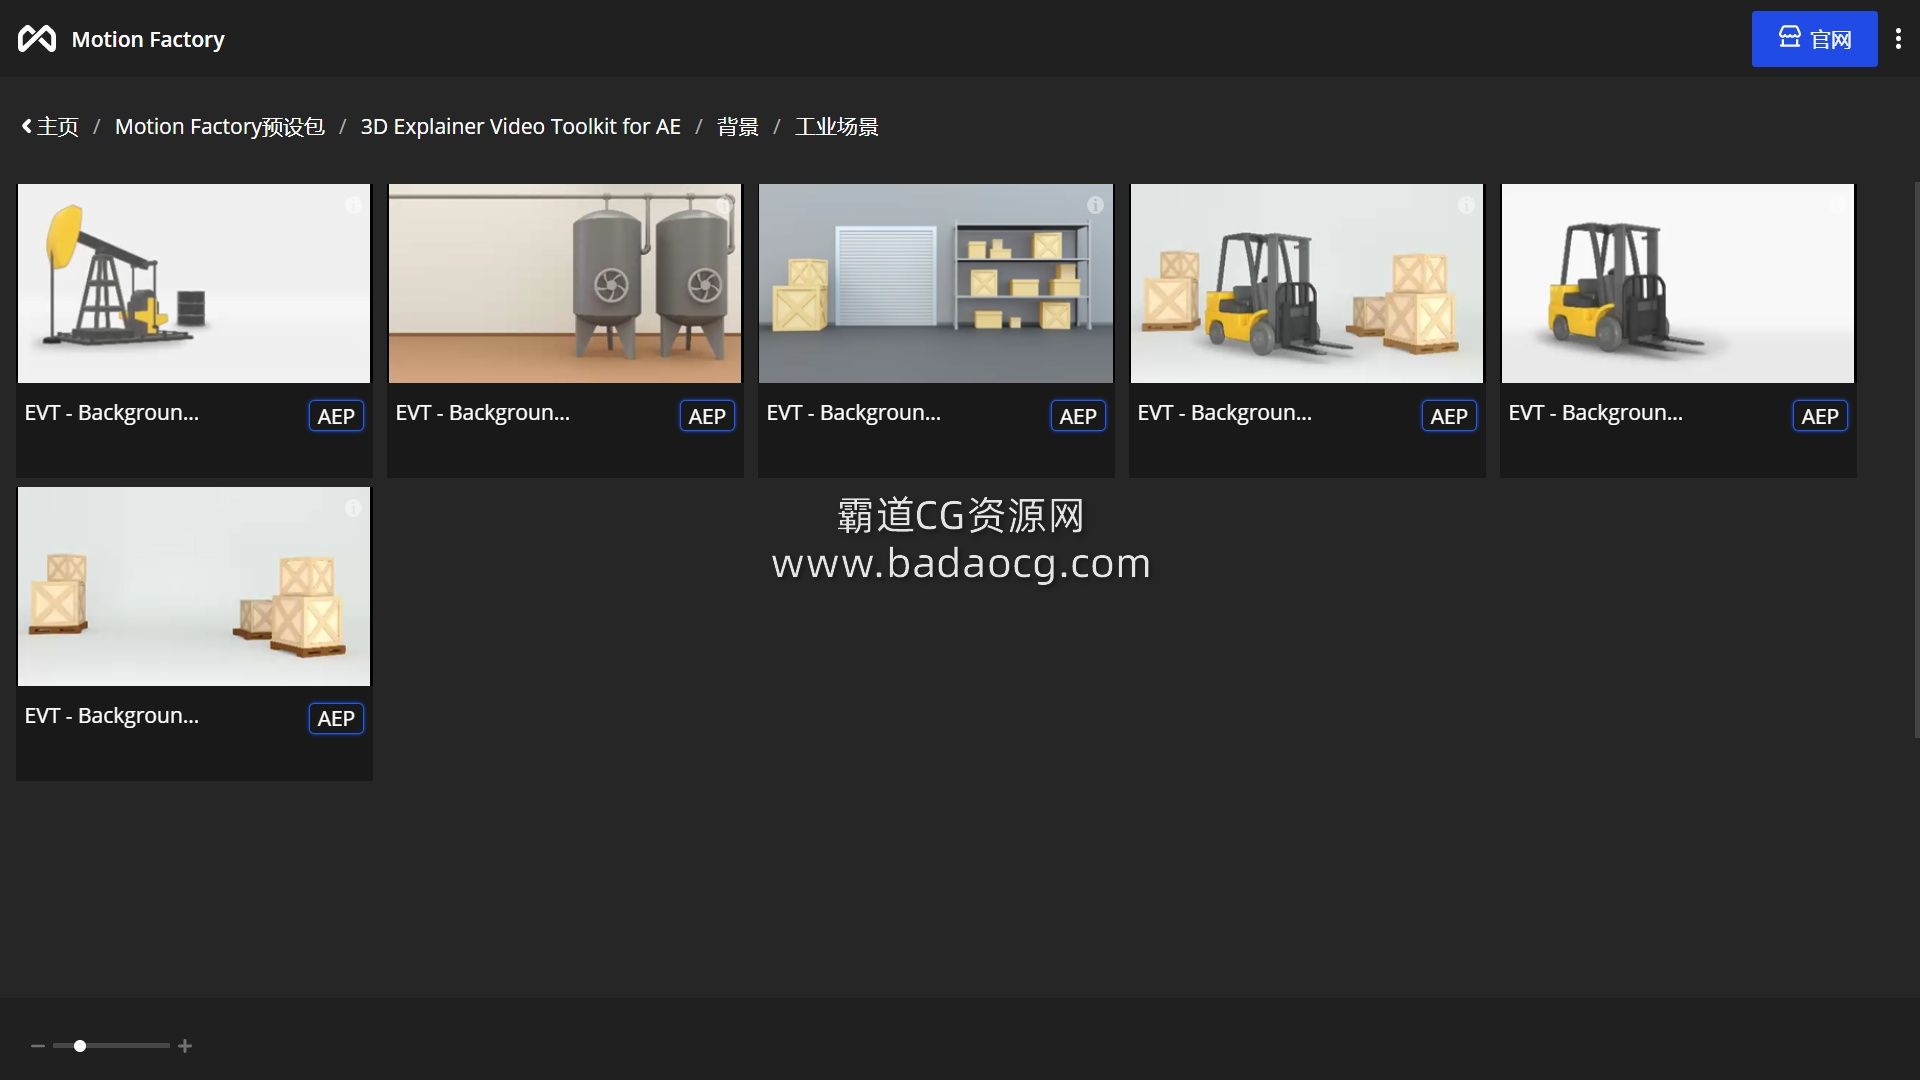The height and width of the screenshot is (1080, 1920).
Task: Open the lone forklift thumbnail
Action: pos(1678,283)
